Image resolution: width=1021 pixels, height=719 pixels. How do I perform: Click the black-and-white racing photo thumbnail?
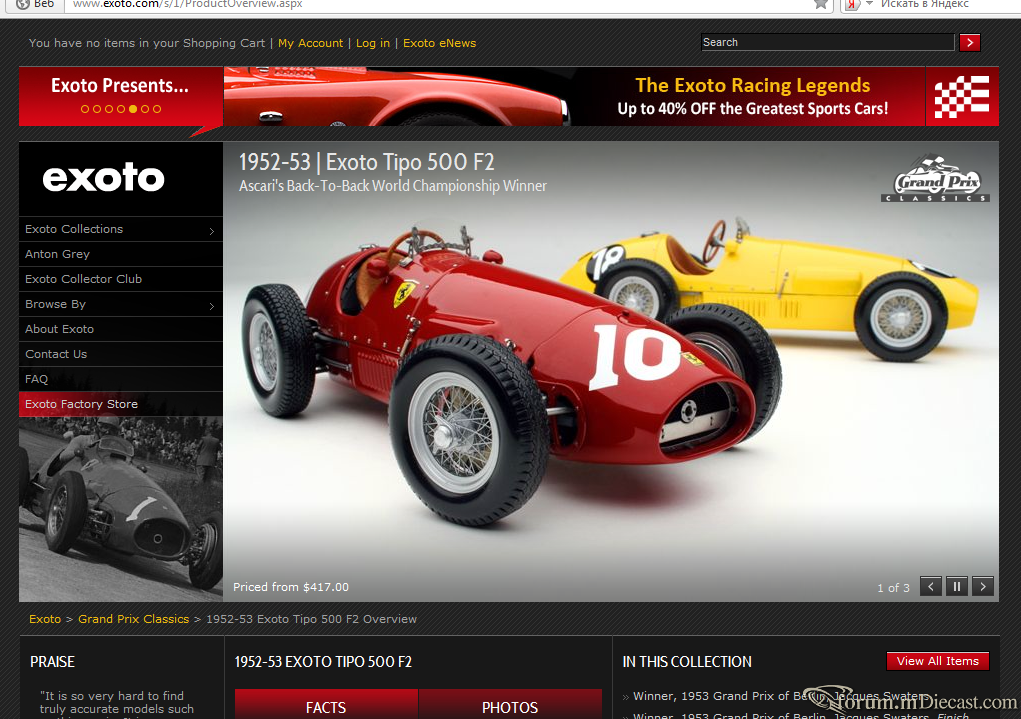pos(120,509)
